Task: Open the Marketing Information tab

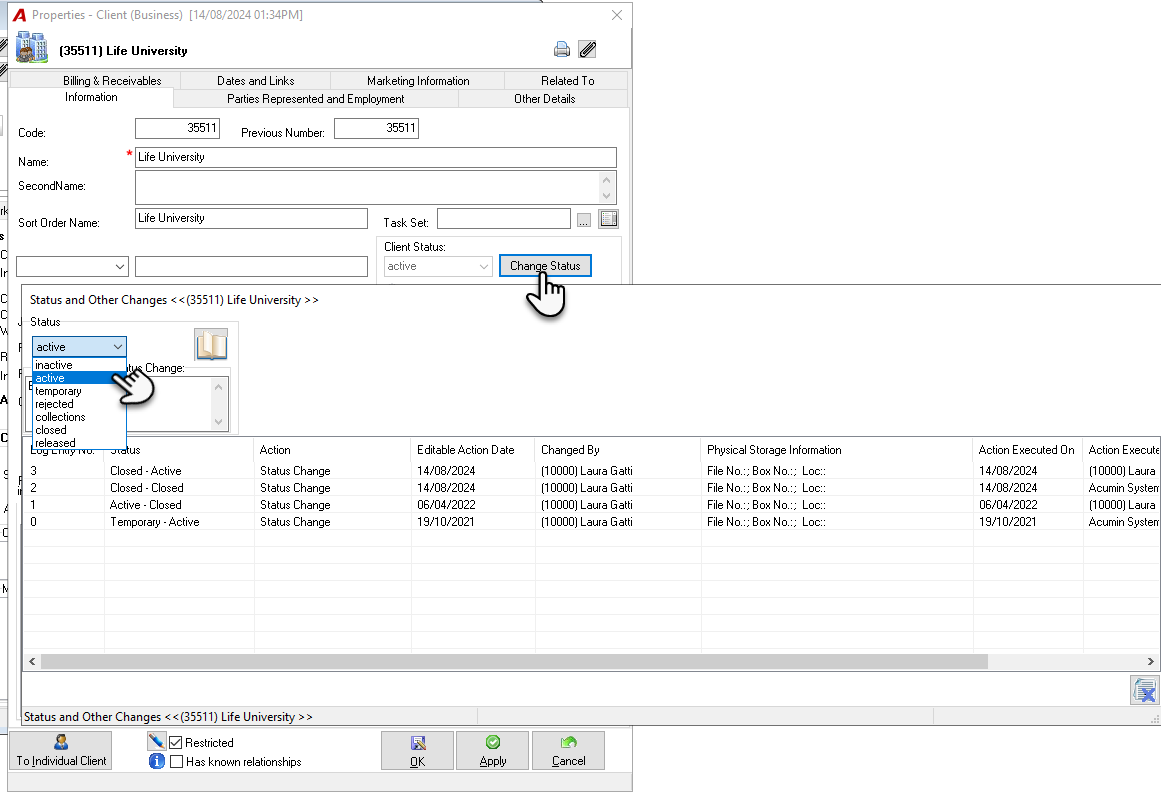Action: click(x=418, y=81)
